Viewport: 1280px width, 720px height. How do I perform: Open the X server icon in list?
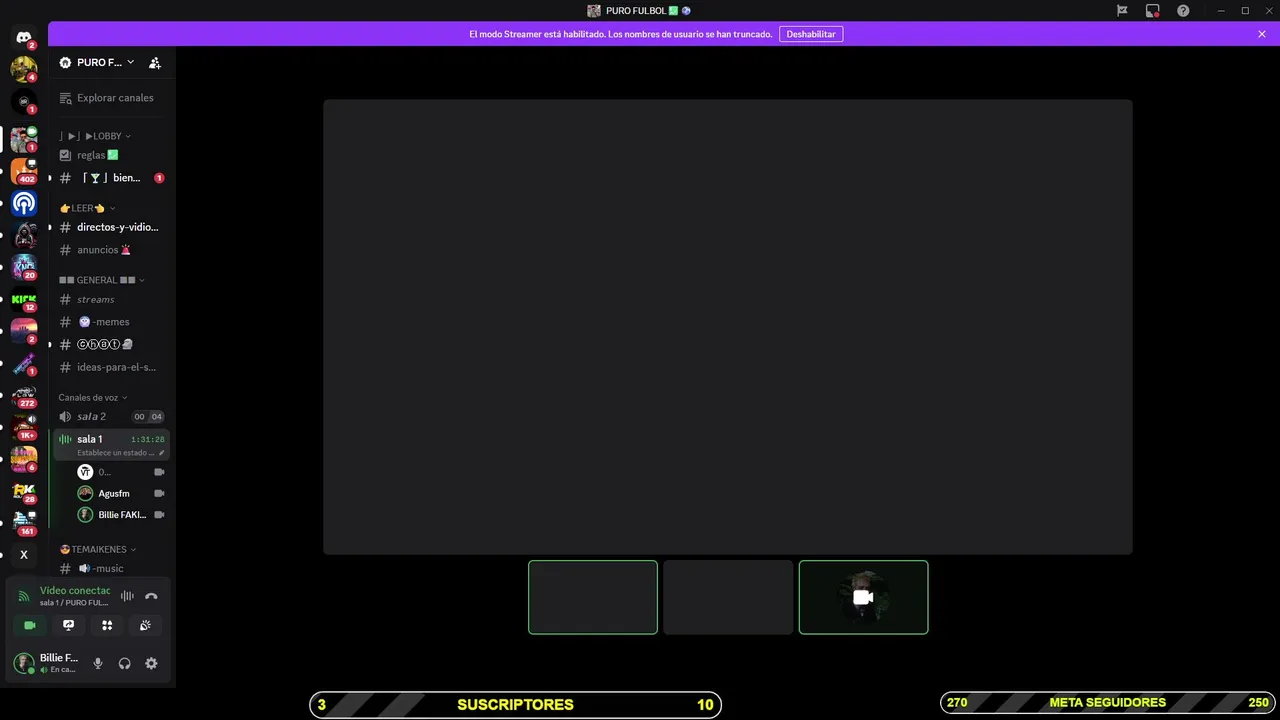click(x=24, y=555)
